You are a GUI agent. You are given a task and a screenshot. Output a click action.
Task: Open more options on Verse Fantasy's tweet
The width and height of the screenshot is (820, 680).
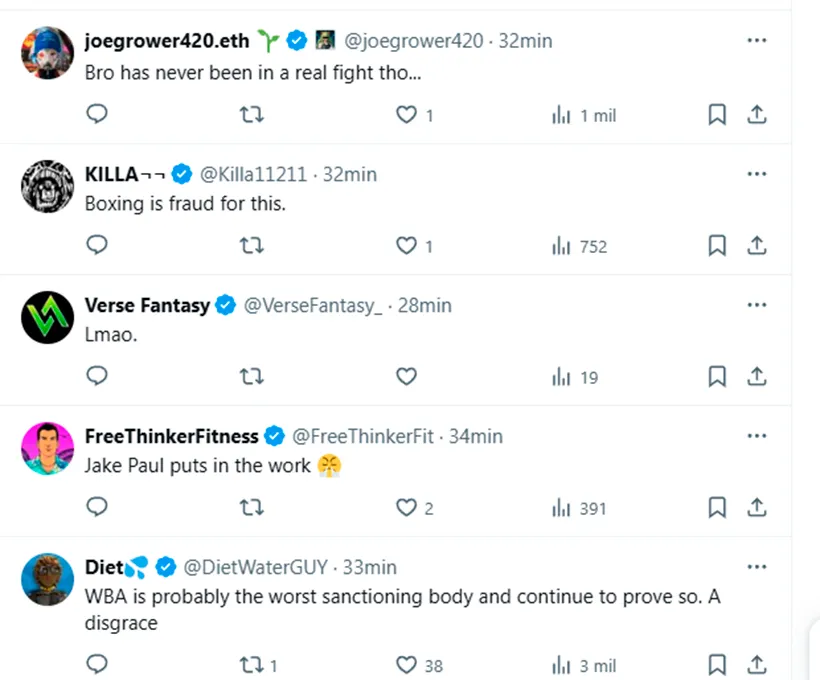(x=757, y=304)
